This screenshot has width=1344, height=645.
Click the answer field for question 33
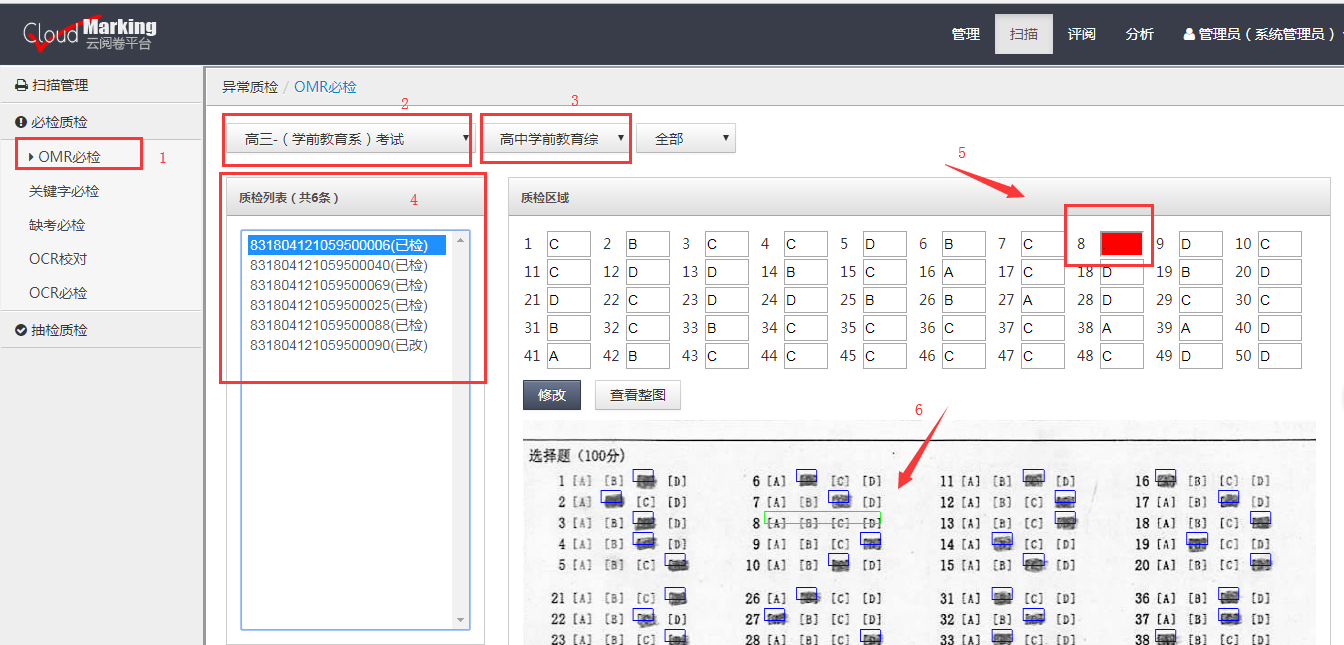pyautogui.click(x=726, y=328)
